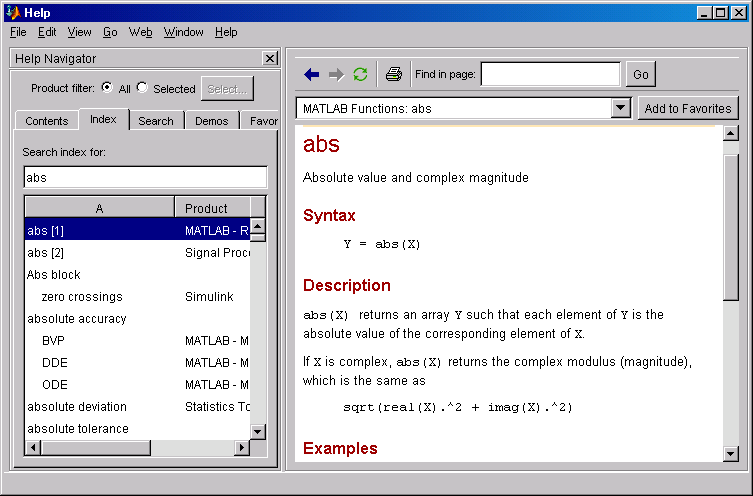Click the index list scroll right arrow
753x496 pixels.
242,448
